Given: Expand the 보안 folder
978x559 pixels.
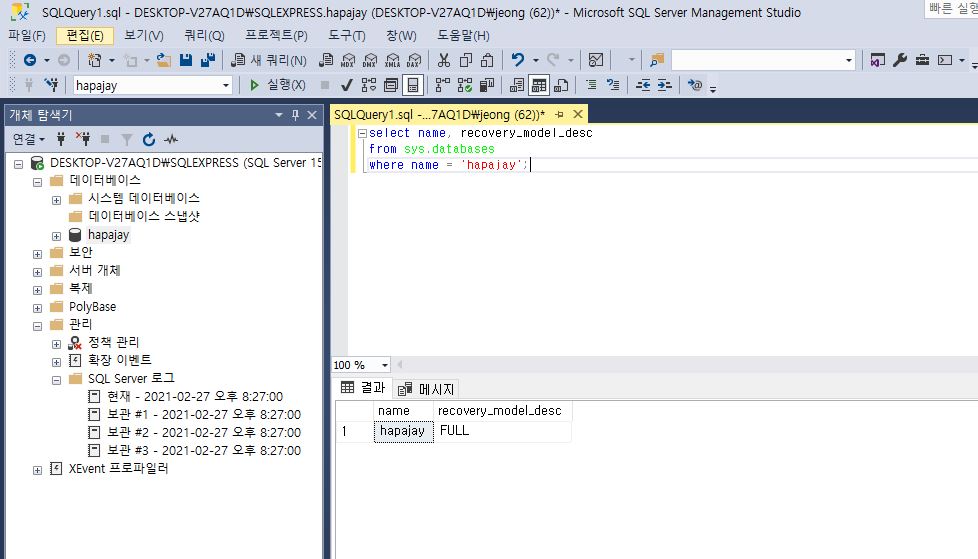Looking at the screenshot, I should point(37,254).
